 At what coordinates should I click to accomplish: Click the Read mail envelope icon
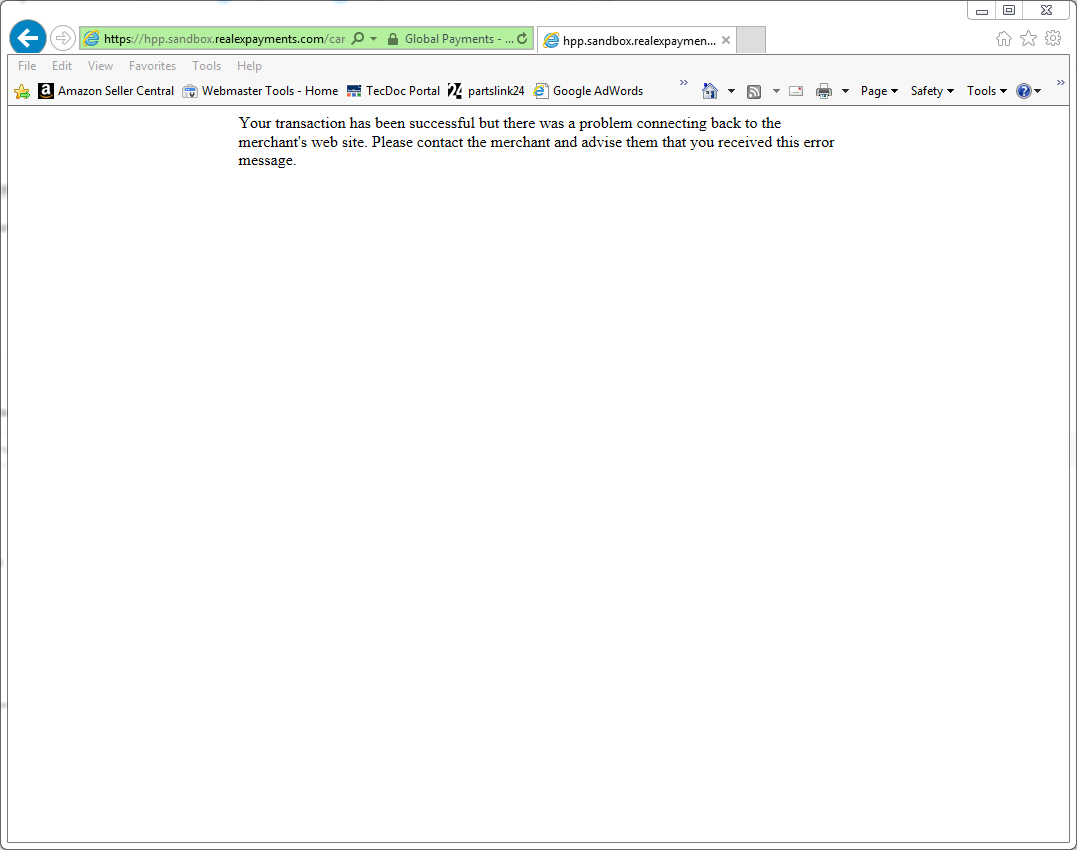(x=796, y=91)
